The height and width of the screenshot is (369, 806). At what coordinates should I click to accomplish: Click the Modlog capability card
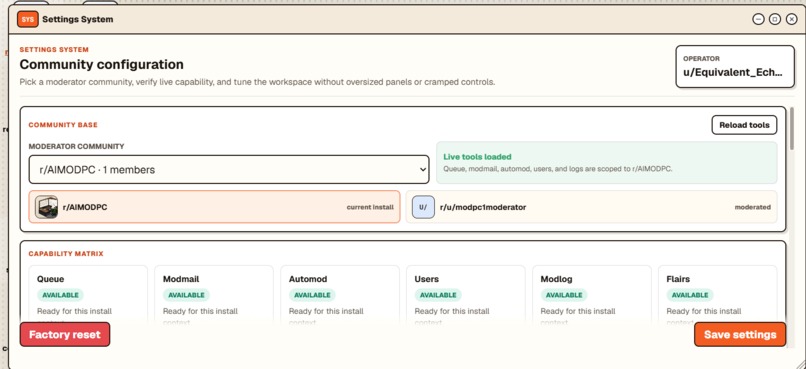point(592,296)
